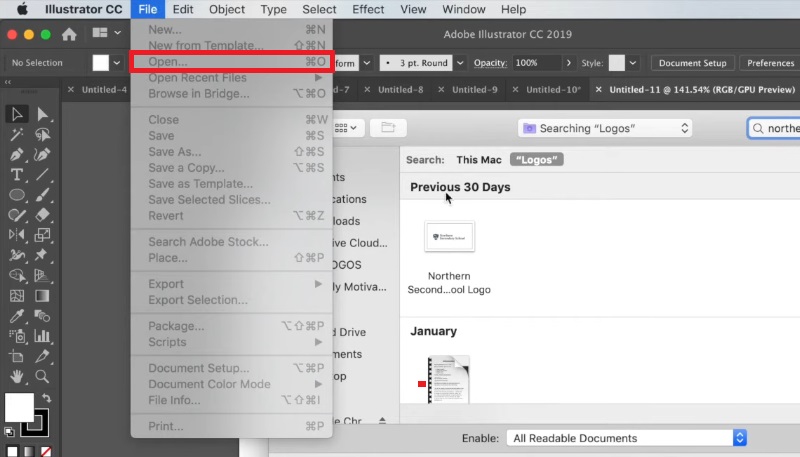Open the graphic Style dropdown

pos(633,63)
